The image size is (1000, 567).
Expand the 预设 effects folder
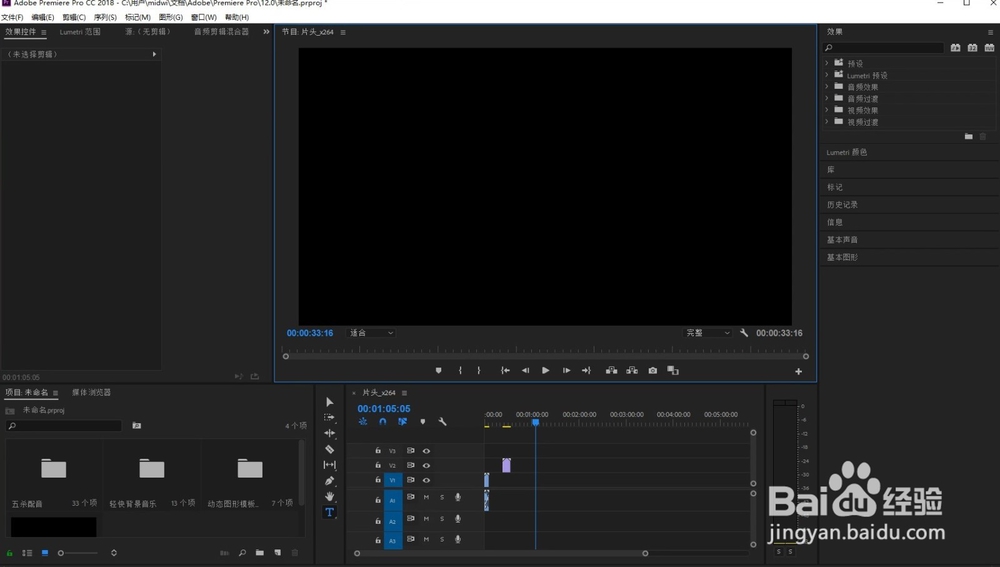tap(827, 63)
